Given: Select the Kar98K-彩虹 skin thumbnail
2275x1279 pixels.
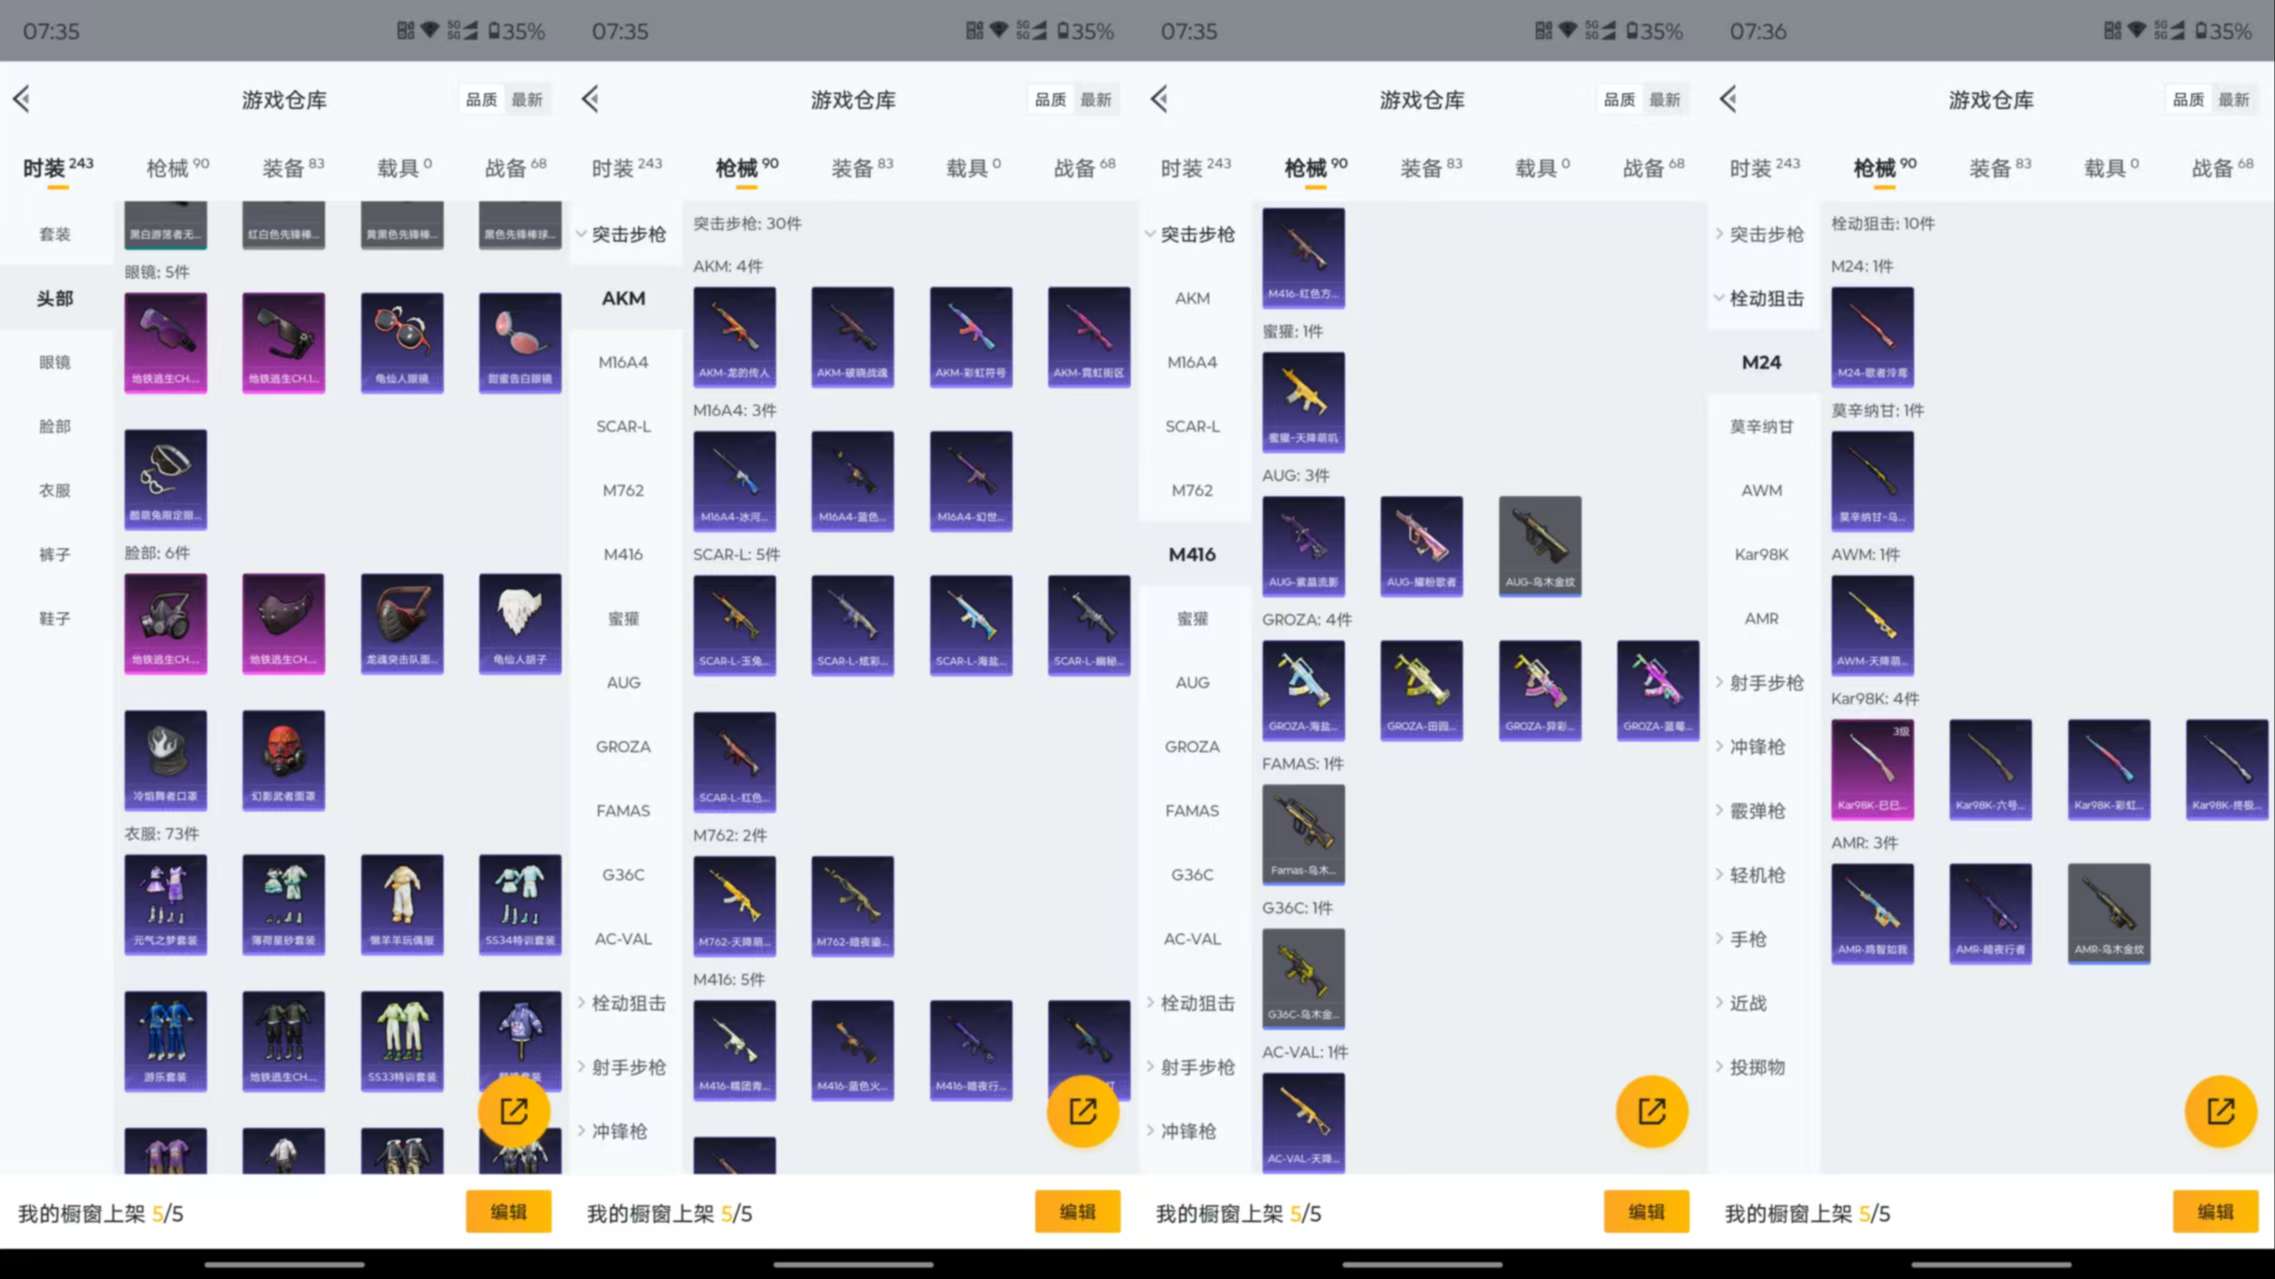Looking at the screenshot, I should (x=2108, y=769).
